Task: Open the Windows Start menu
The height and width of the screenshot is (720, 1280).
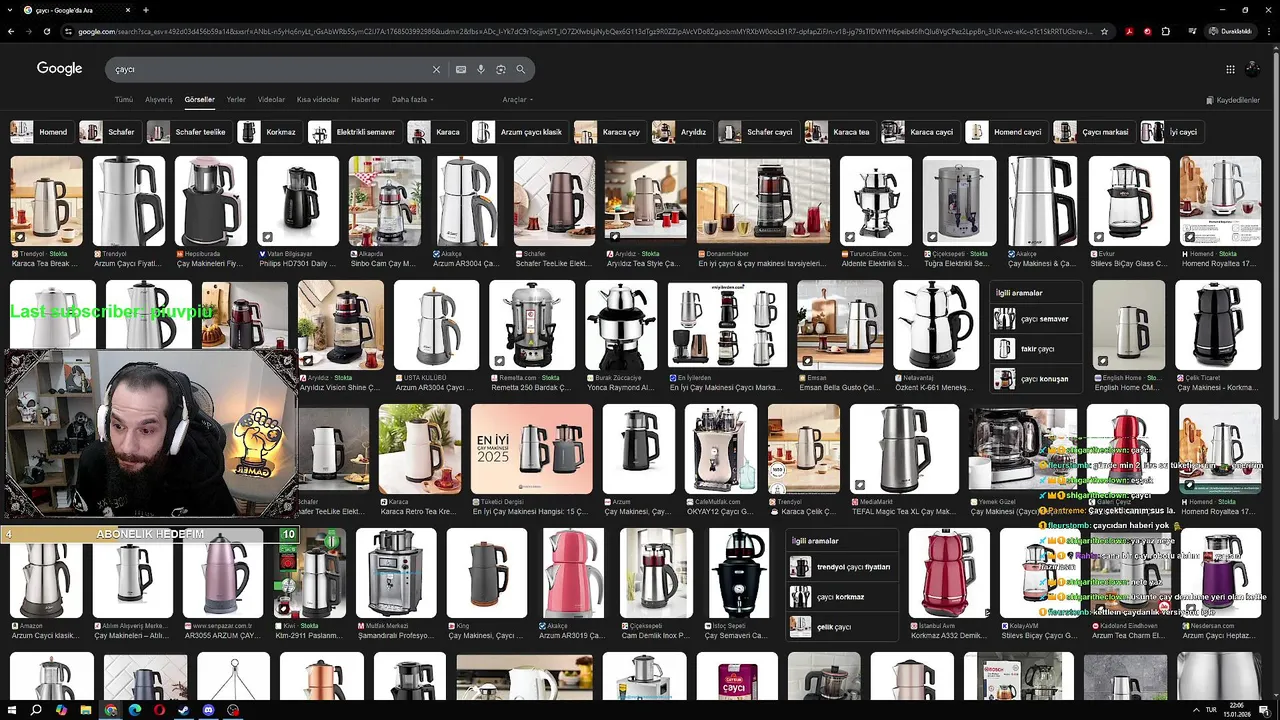Action: coord(11,710)
